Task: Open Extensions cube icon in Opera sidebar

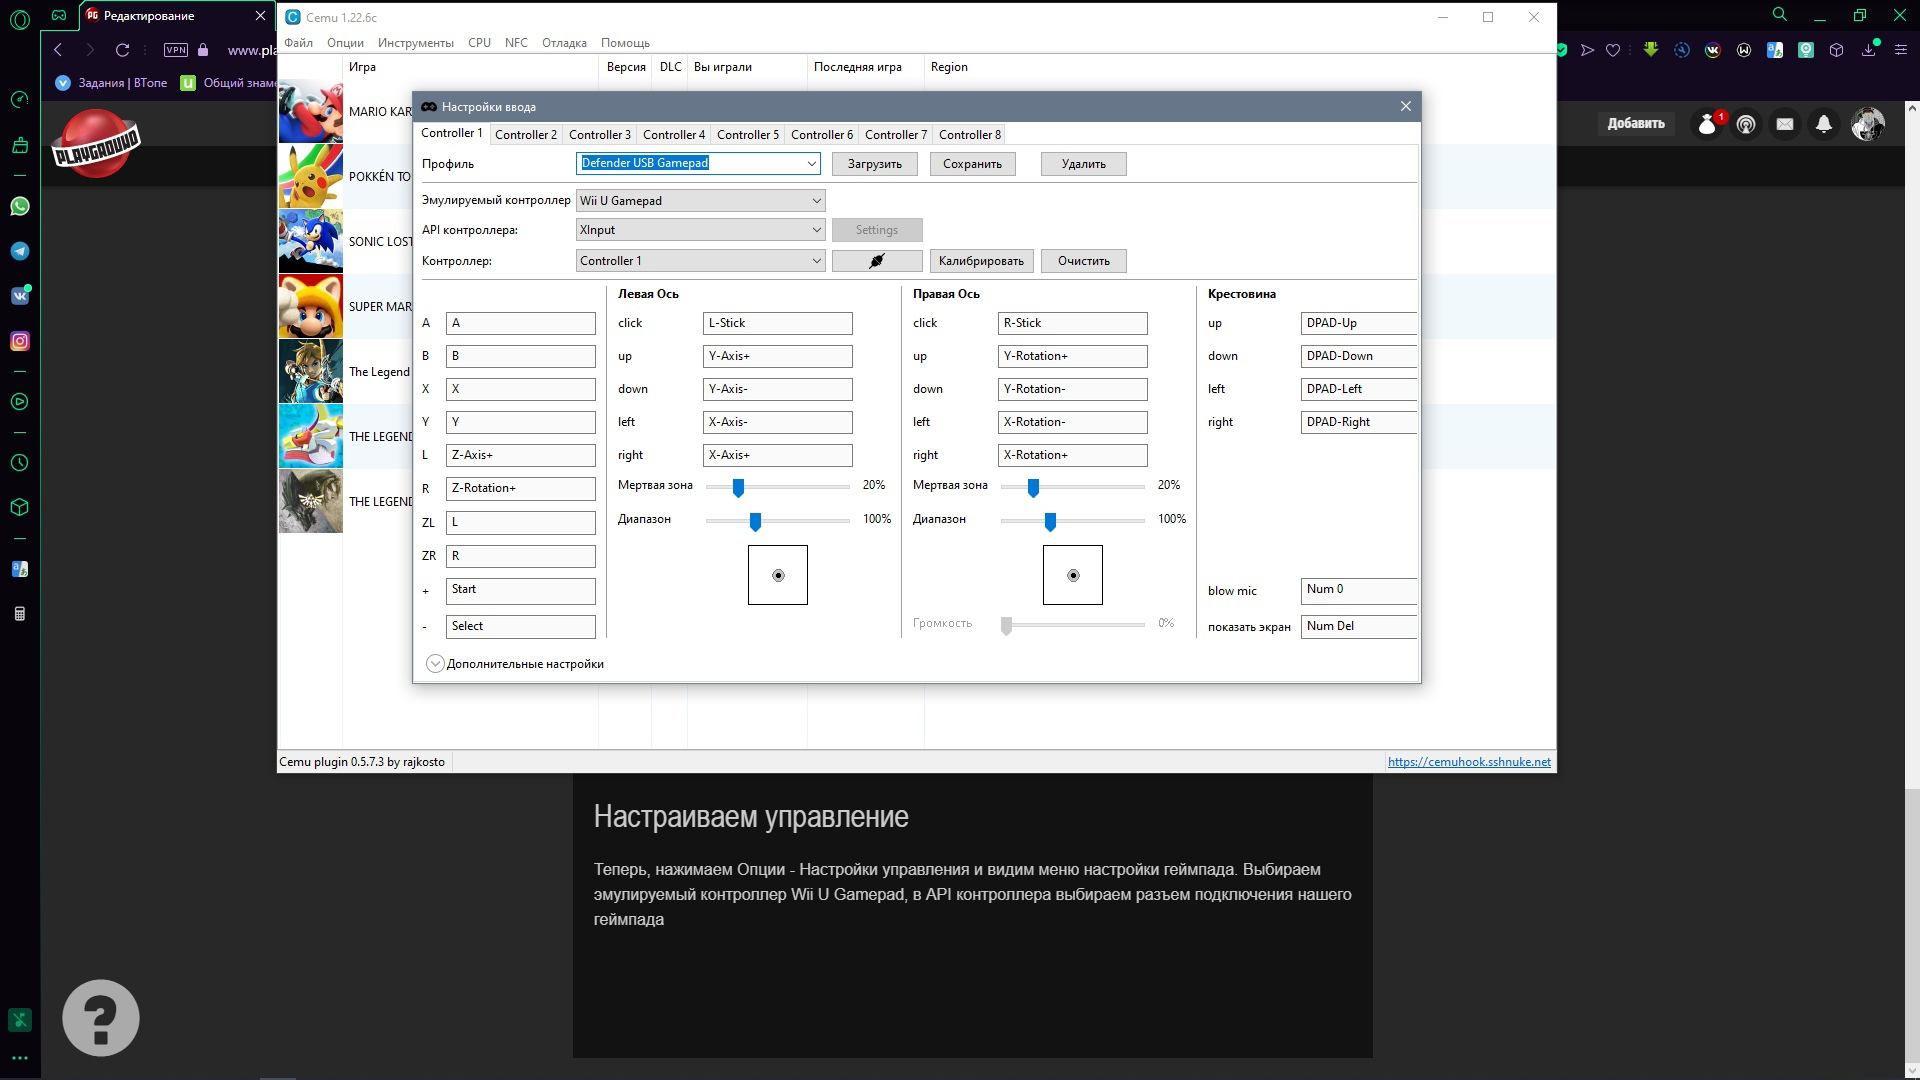Action: [19, 507]
